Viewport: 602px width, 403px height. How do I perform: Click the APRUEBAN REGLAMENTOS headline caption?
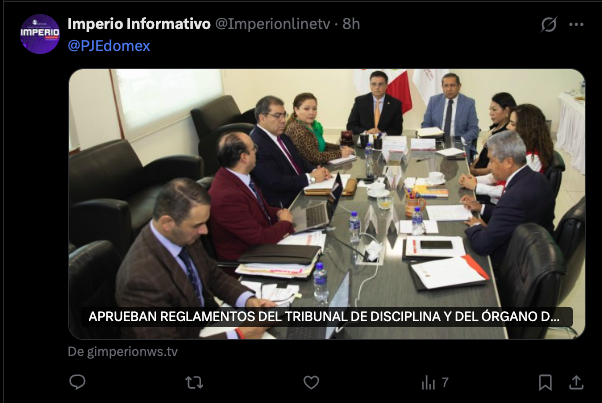tap(324, 317)
